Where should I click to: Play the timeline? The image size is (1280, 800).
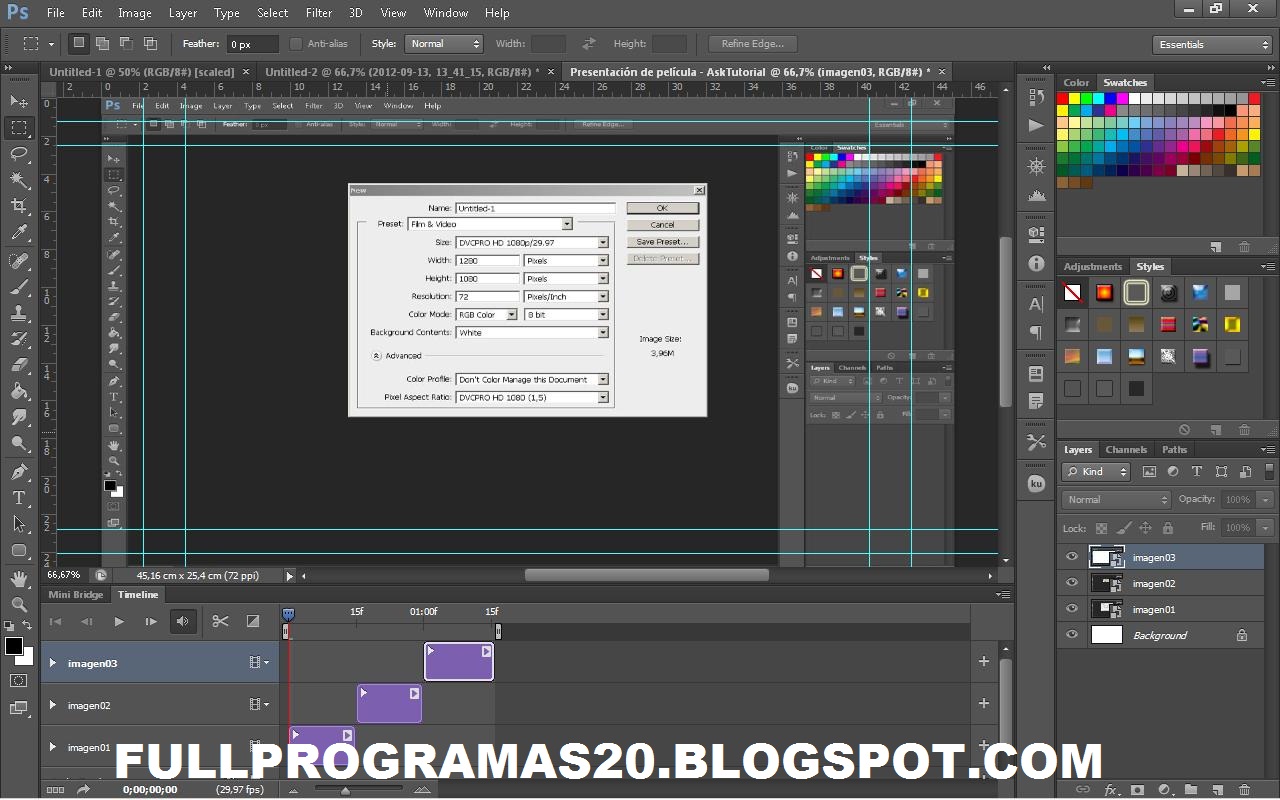point(119,621)
